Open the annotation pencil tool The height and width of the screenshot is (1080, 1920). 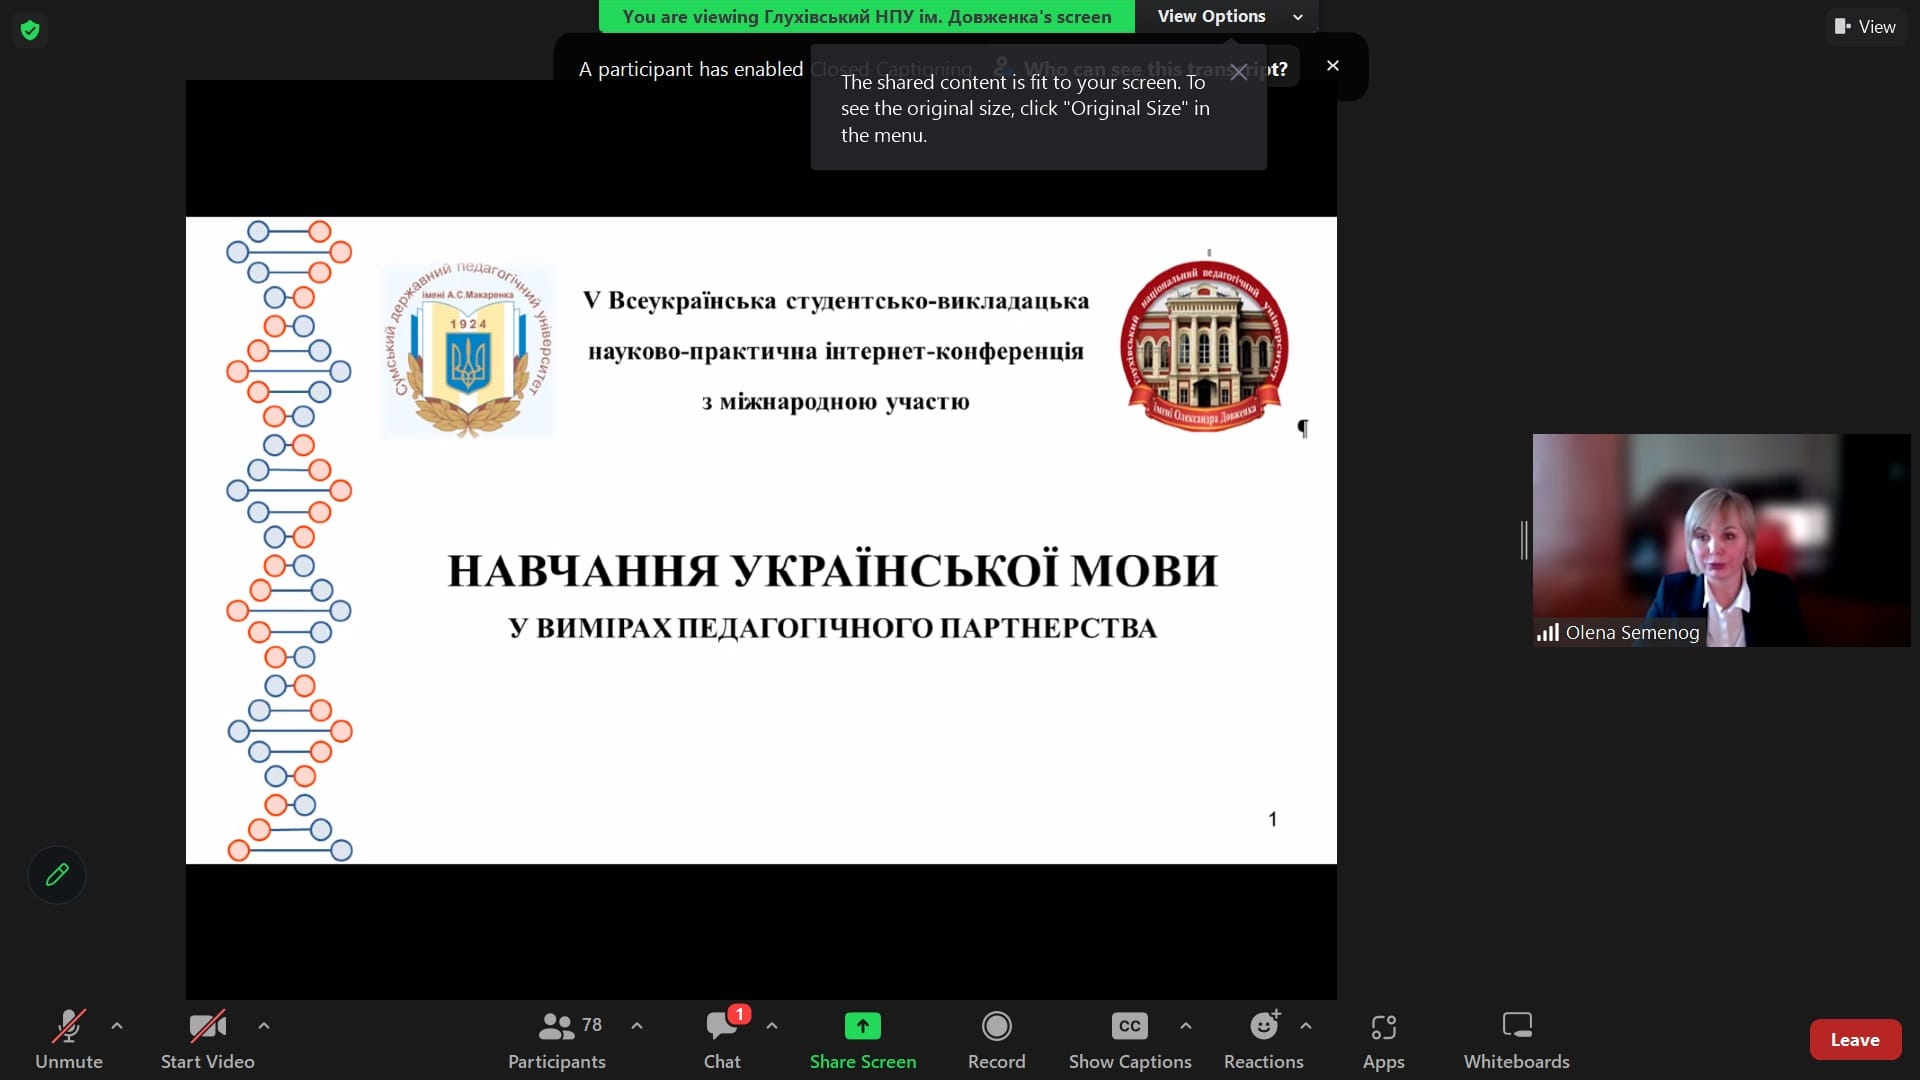pyautogui.click(x=57, y=875)
